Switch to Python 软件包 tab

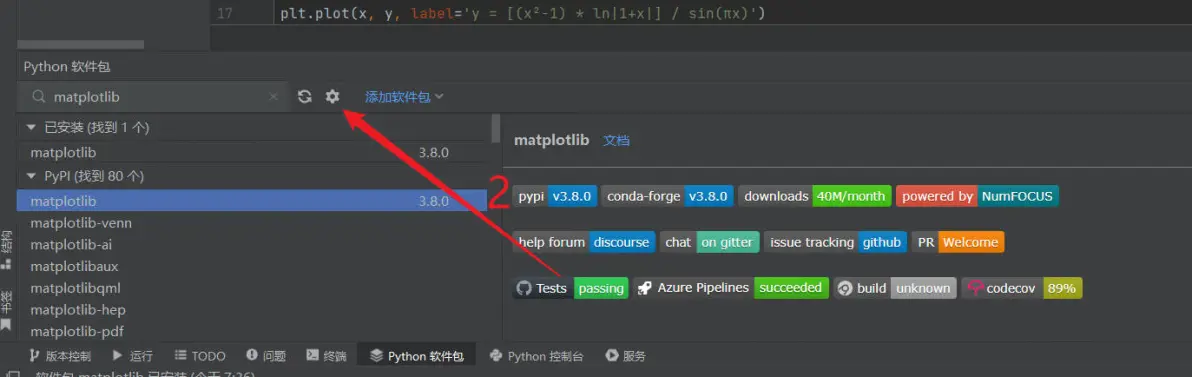pos(417,356)
